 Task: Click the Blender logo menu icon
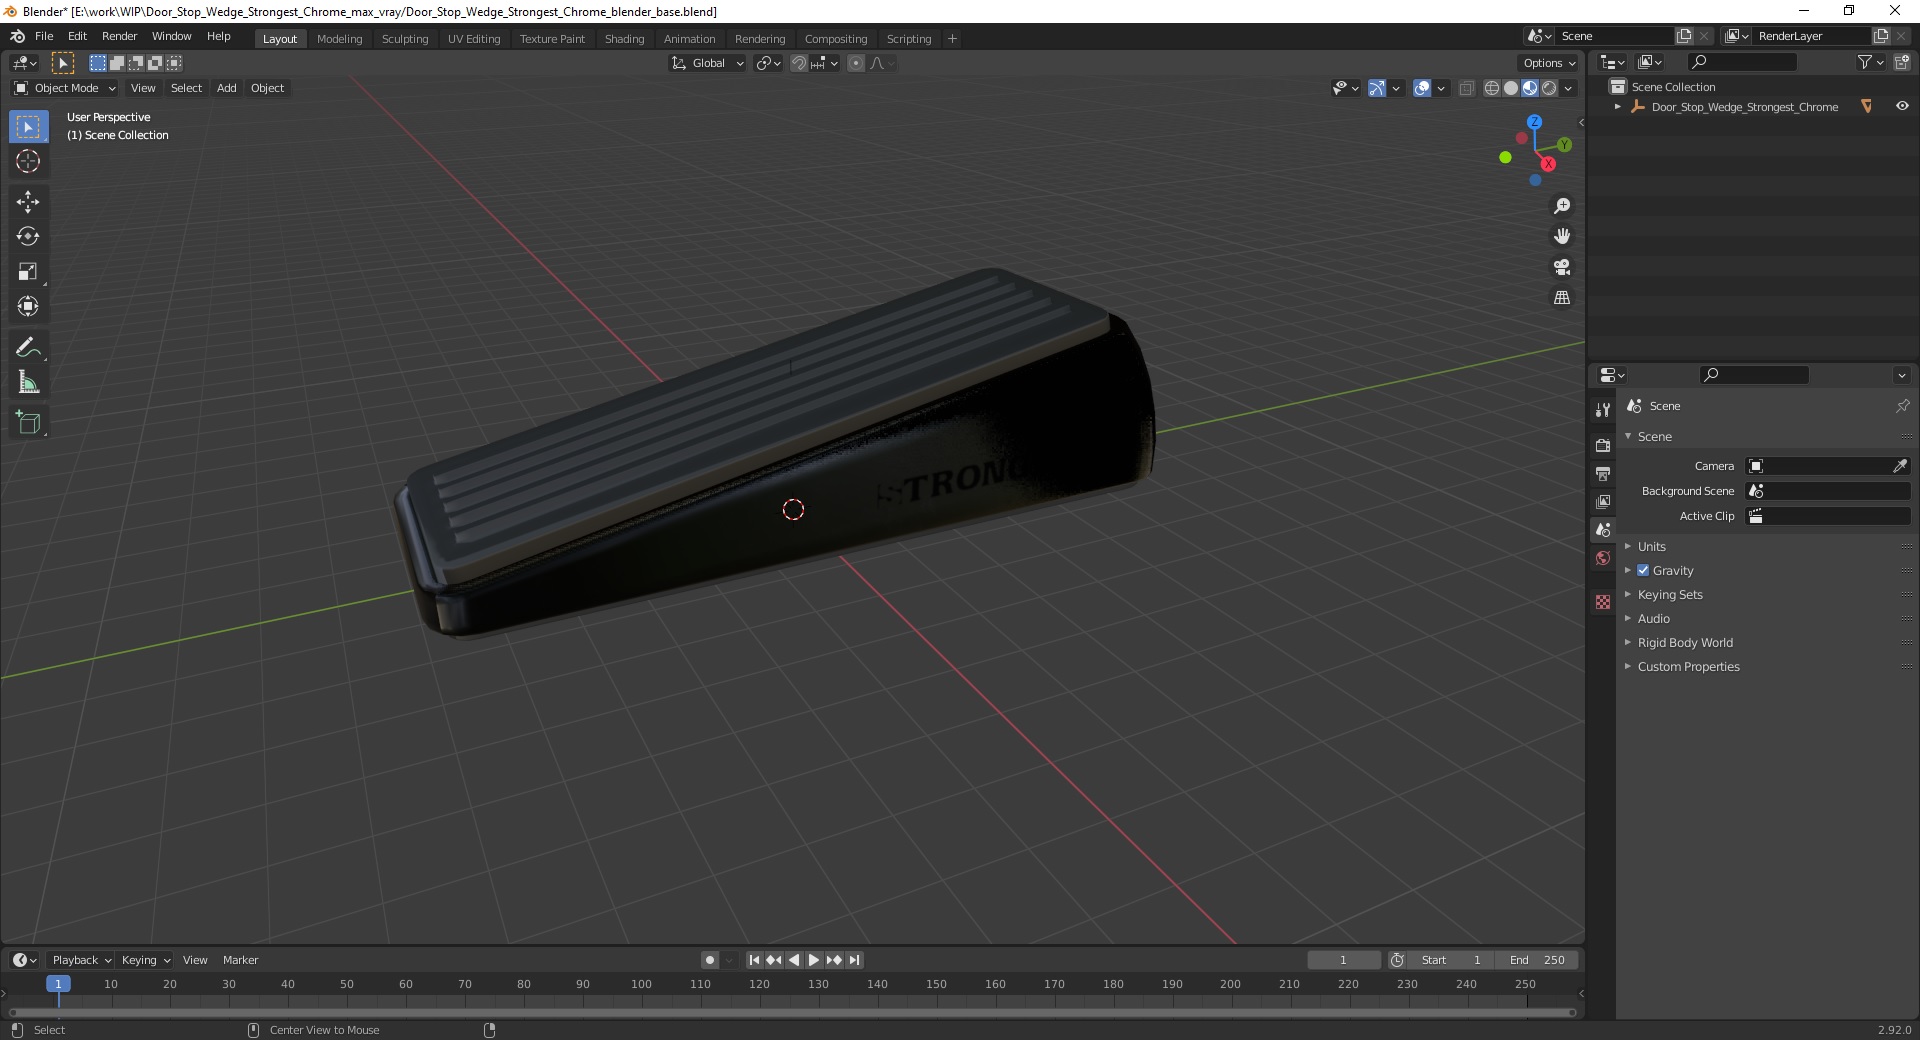pos(17,36)
